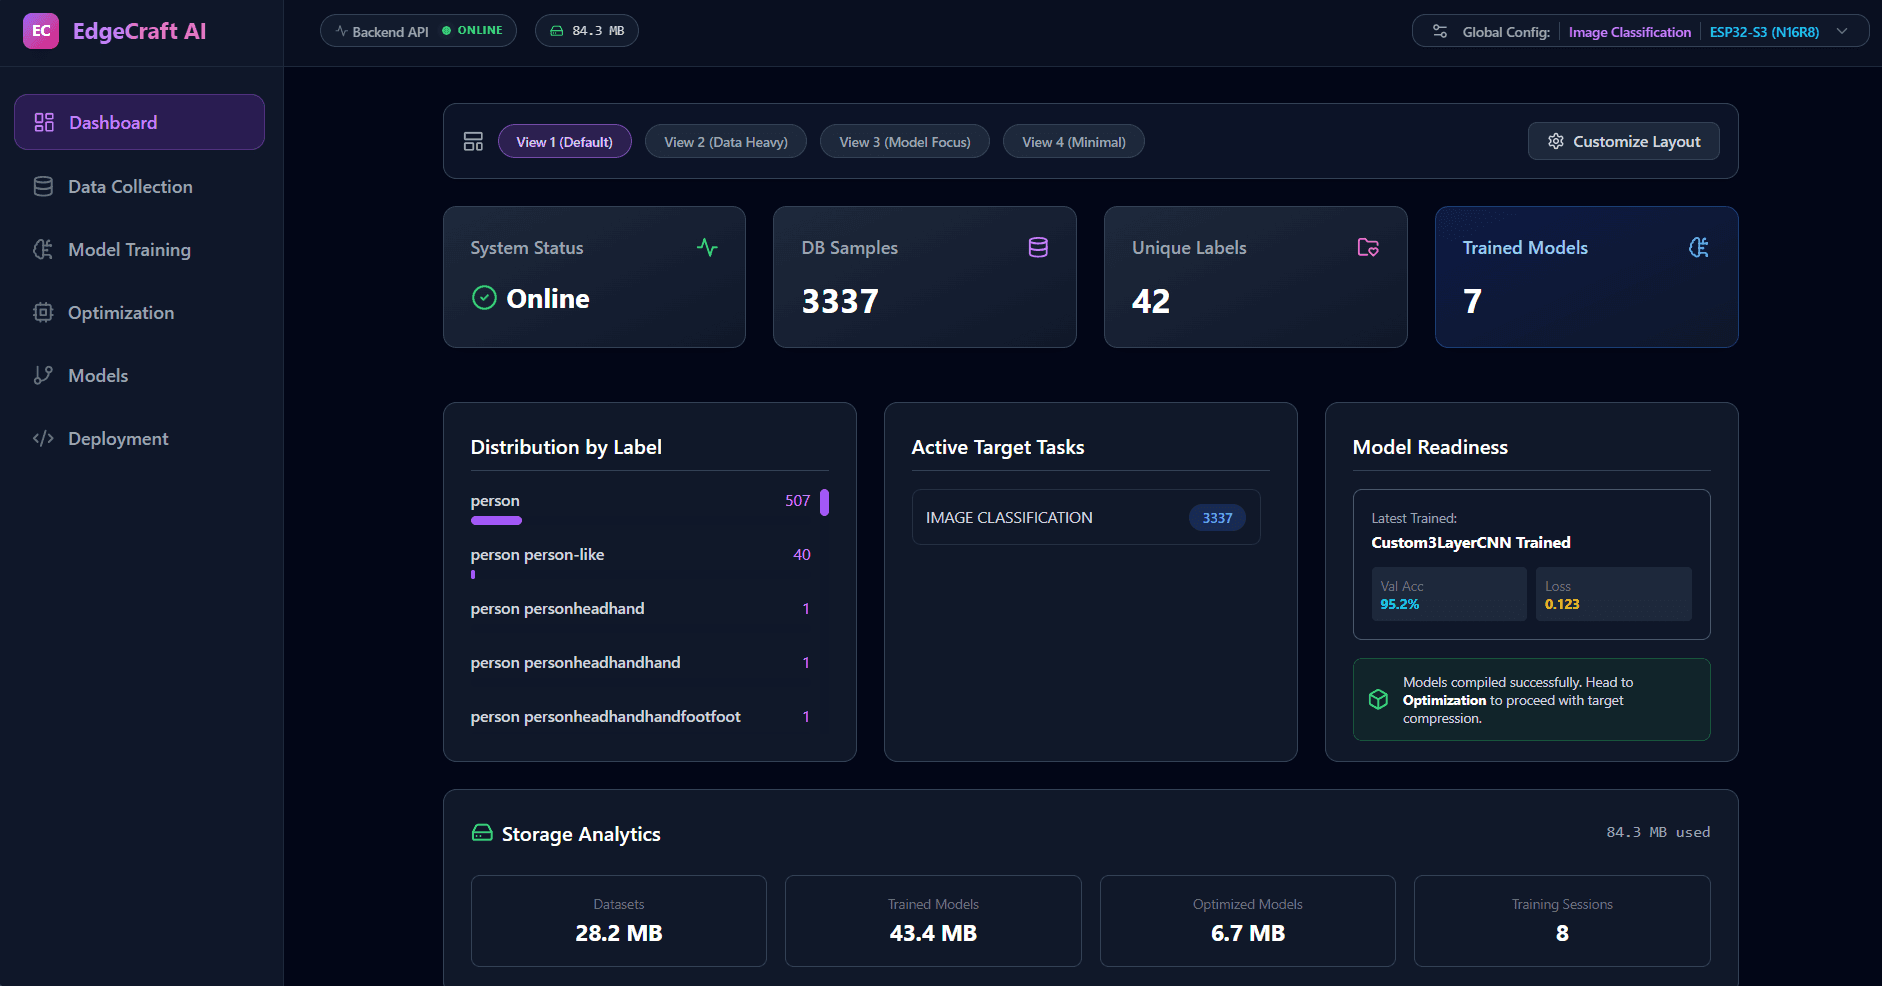Viewport: 1882px width, 986px height.
Task: Click the Customize Layout button
Action: pyautogui.click(x=1624, y=141)
